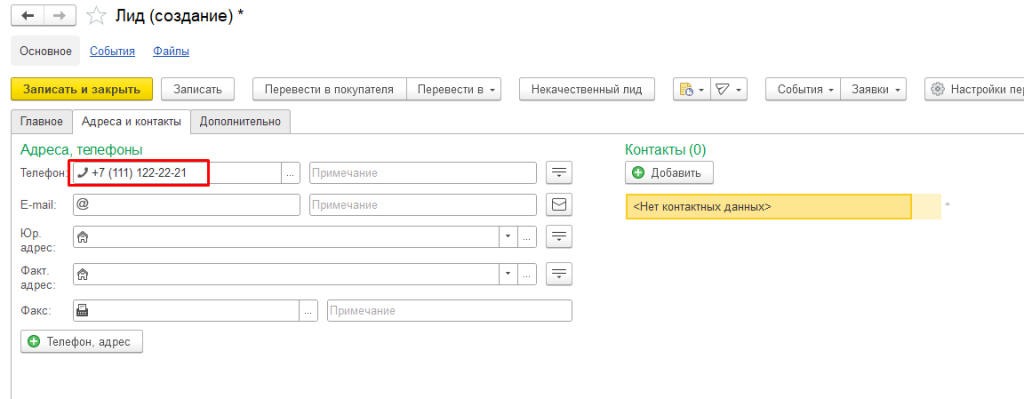This screenshot has height=399, width=1024.
Task: Open the Перевести в dropdown
Action: [x=454, y=89]
